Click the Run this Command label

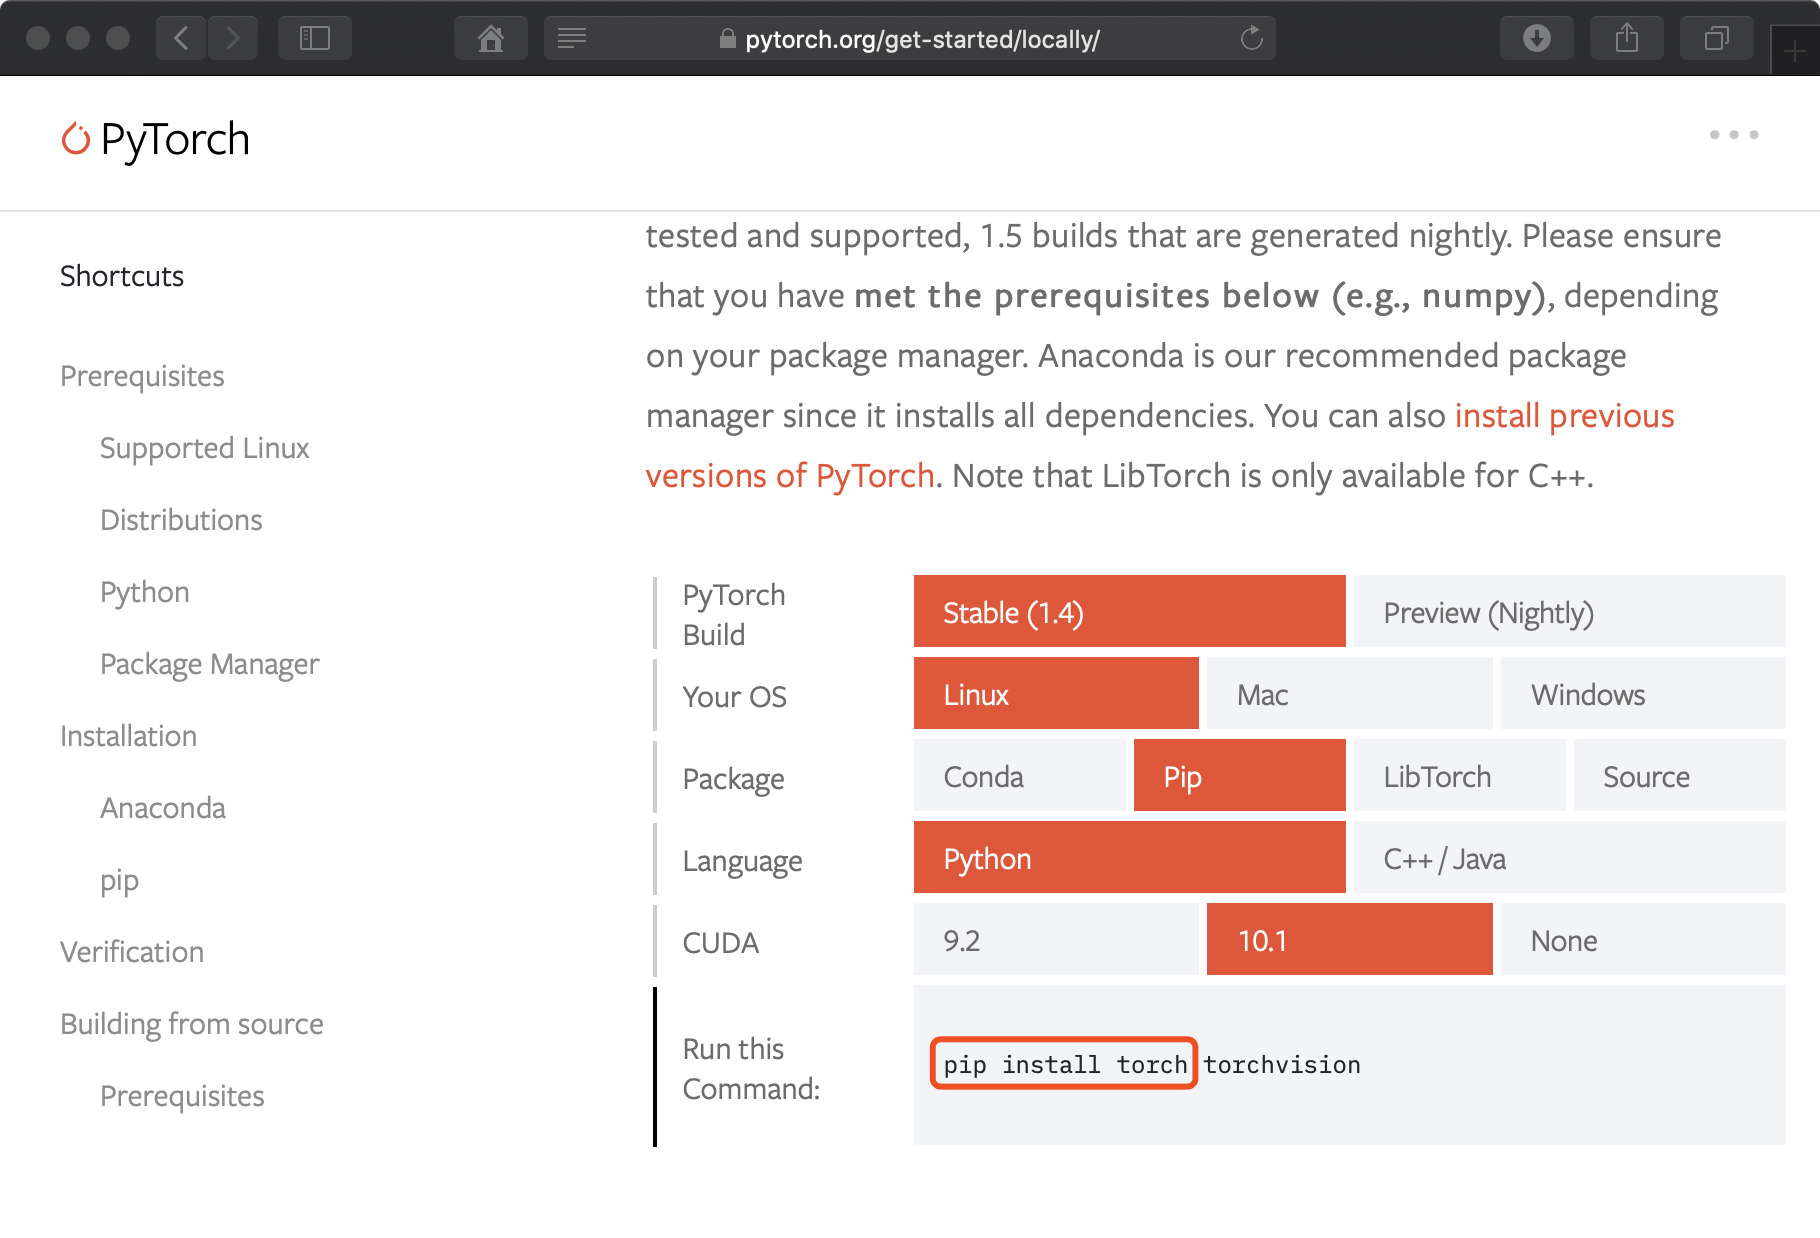[x=751, y=1068]
